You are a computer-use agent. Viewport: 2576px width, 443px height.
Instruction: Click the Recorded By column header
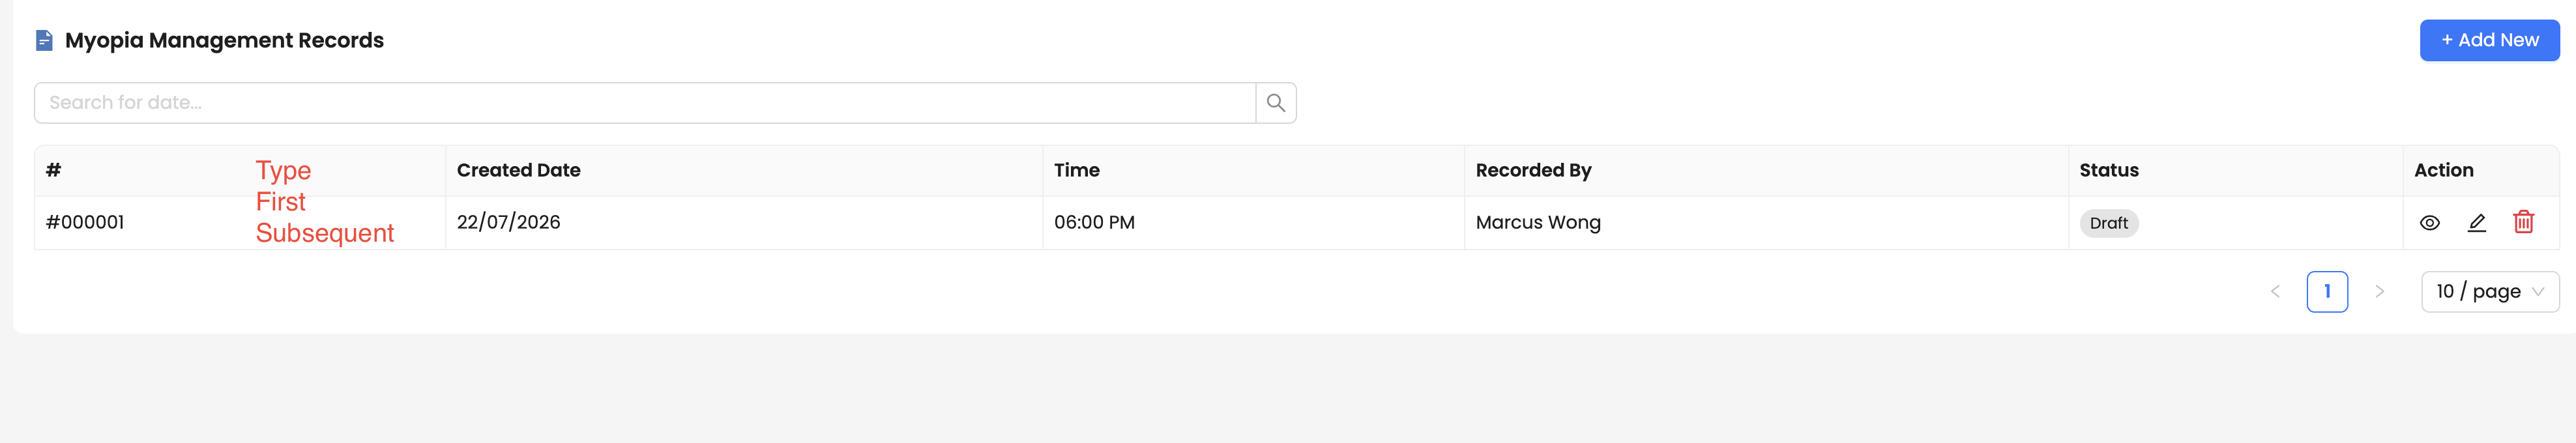1533,170
